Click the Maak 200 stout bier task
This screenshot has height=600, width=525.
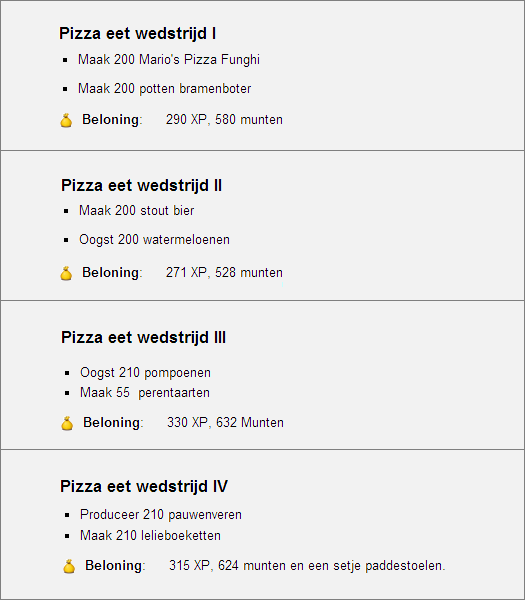click(137, 210)
